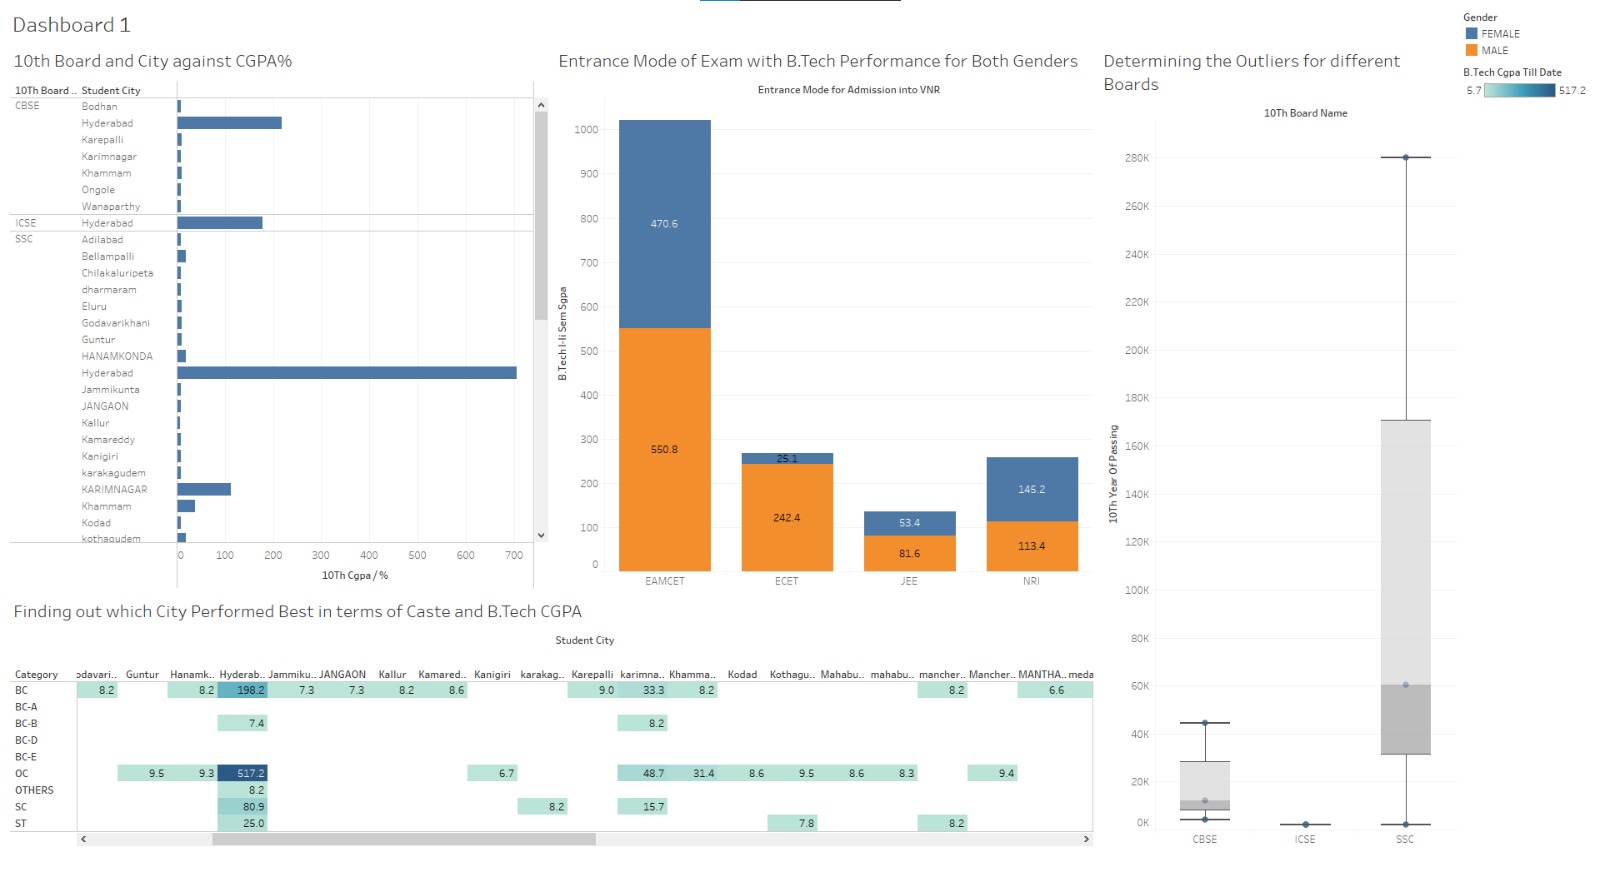Click the BC karimnagar cell 33.3

(642, 690)
